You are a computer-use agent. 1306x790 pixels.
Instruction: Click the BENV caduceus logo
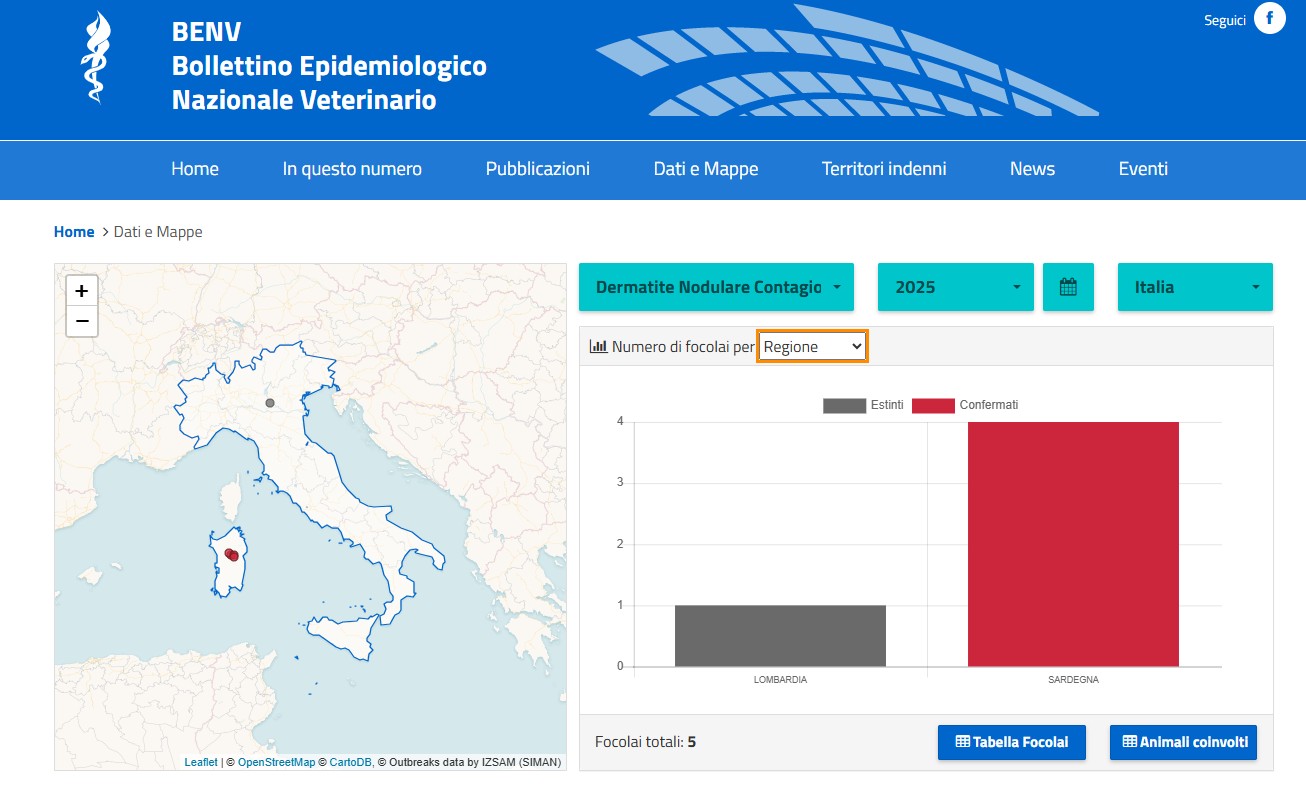coord(96,57)
